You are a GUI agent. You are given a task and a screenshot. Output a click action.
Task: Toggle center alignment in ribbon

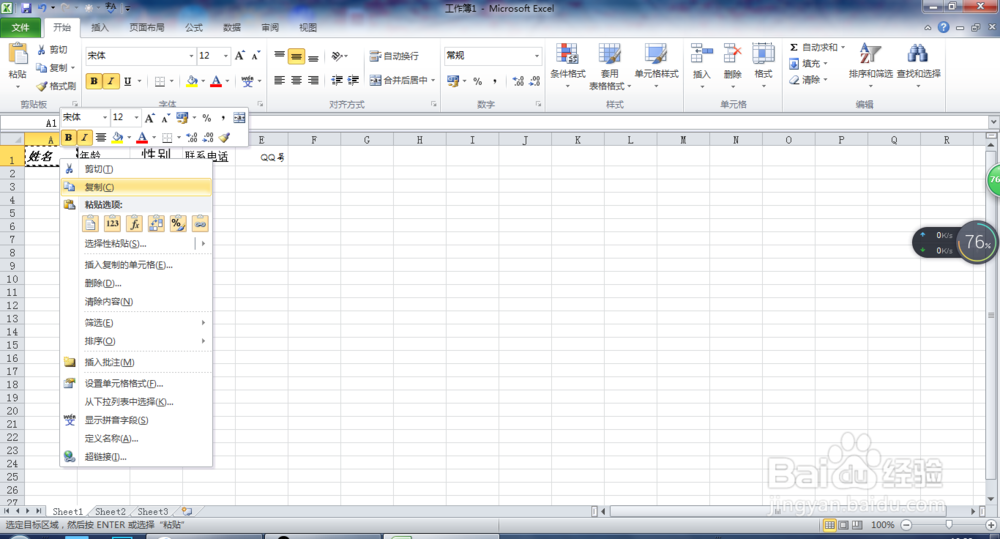tap(296, 80)
